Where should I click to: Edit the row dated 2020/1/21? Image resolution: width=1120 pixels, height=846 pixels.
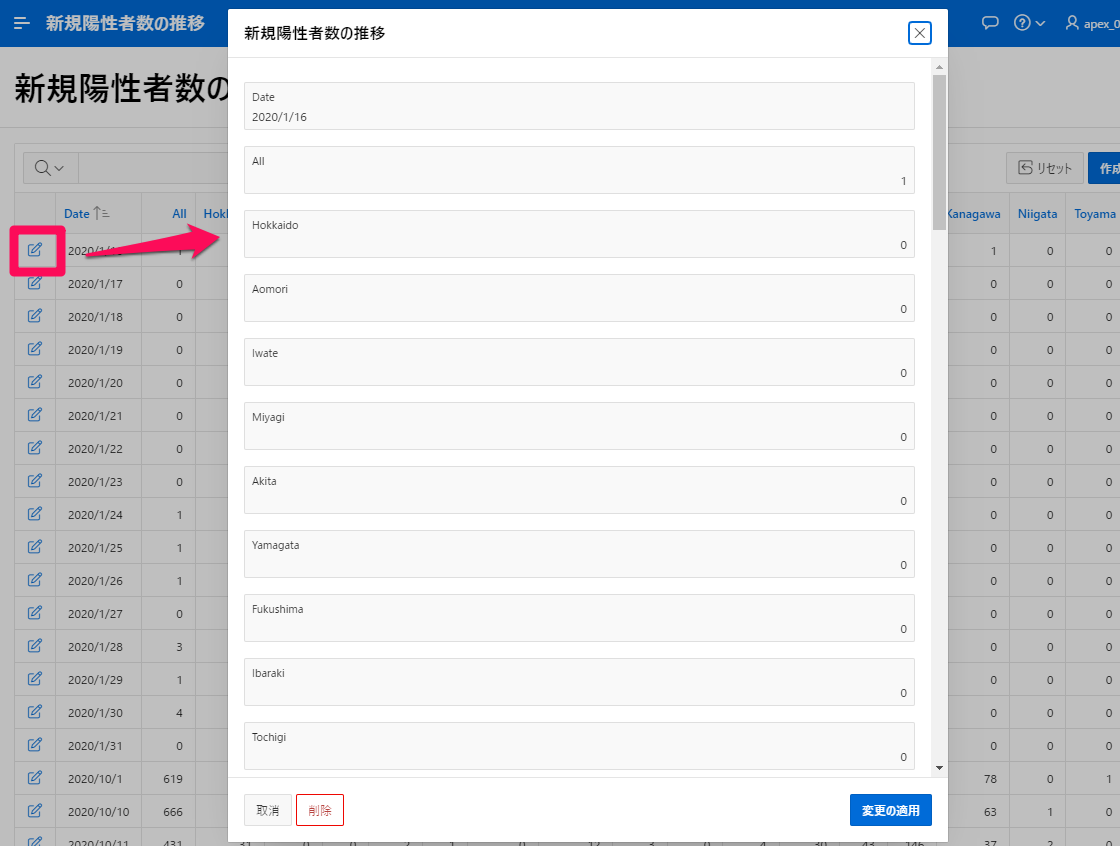[x=34, y=414]
